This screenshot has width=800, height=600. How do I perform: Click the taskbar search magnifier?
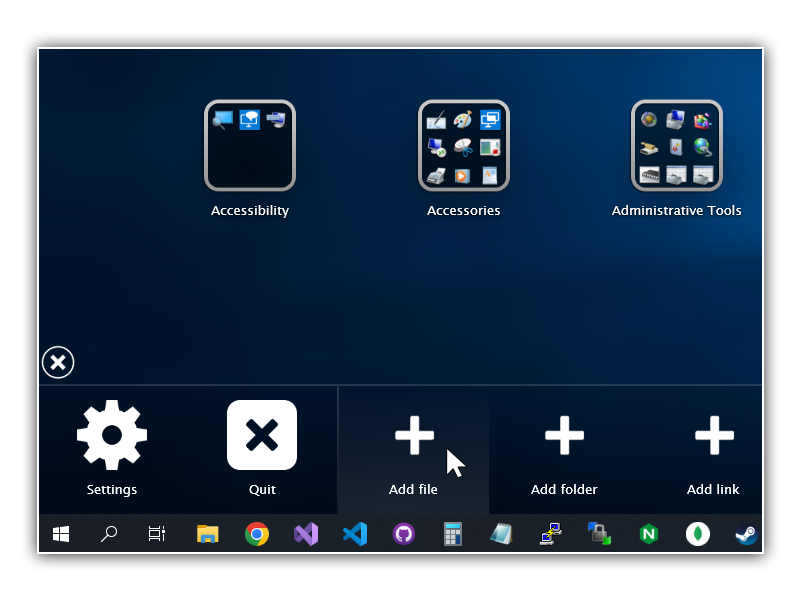[x=109, y=534]
